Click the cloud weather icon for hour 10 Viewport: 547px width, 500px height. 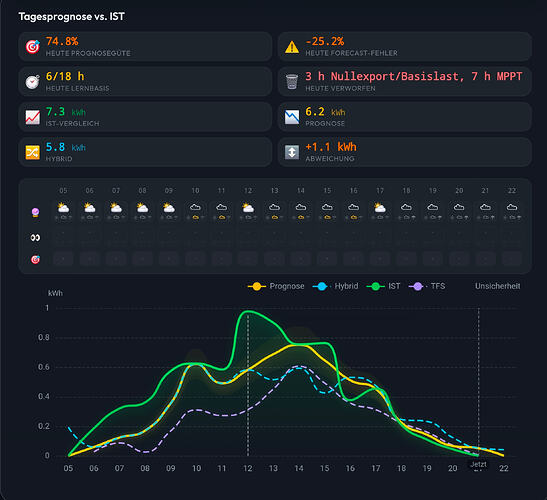pos(195,207)
